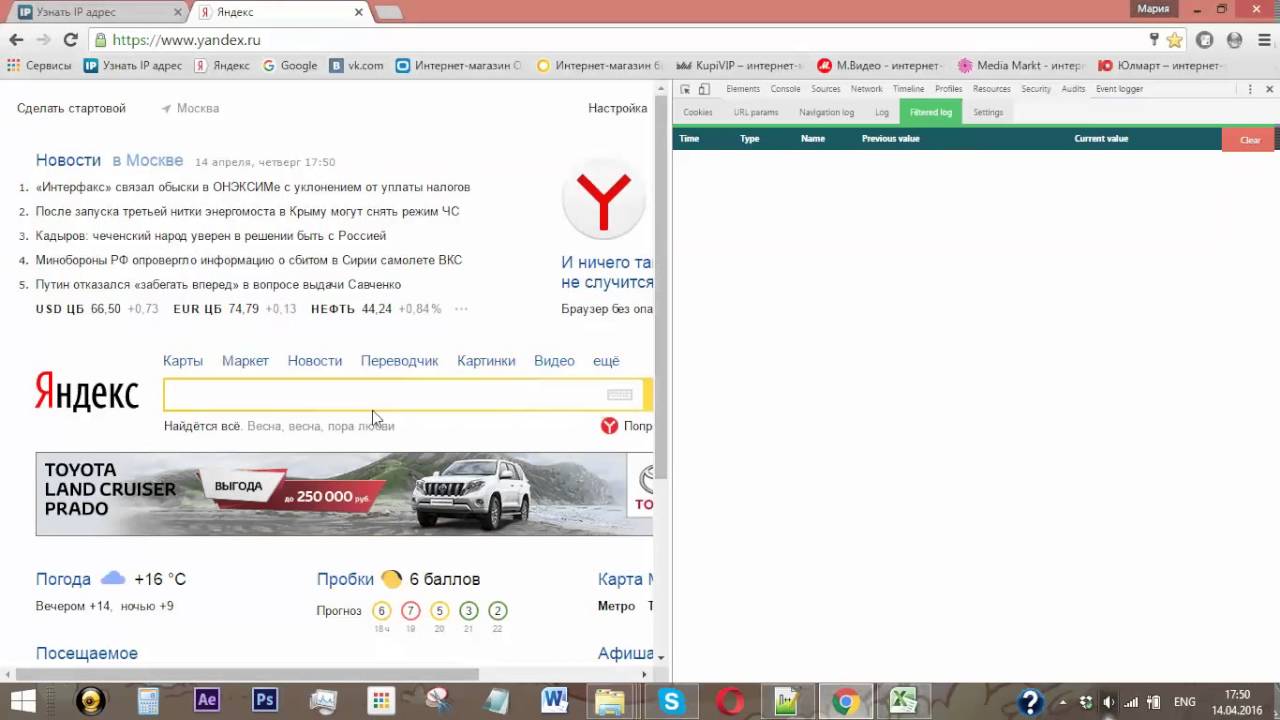This screenshot has width=1280, height=720.
Task: Click the address bar URL field
Action: tap(620, 40)
